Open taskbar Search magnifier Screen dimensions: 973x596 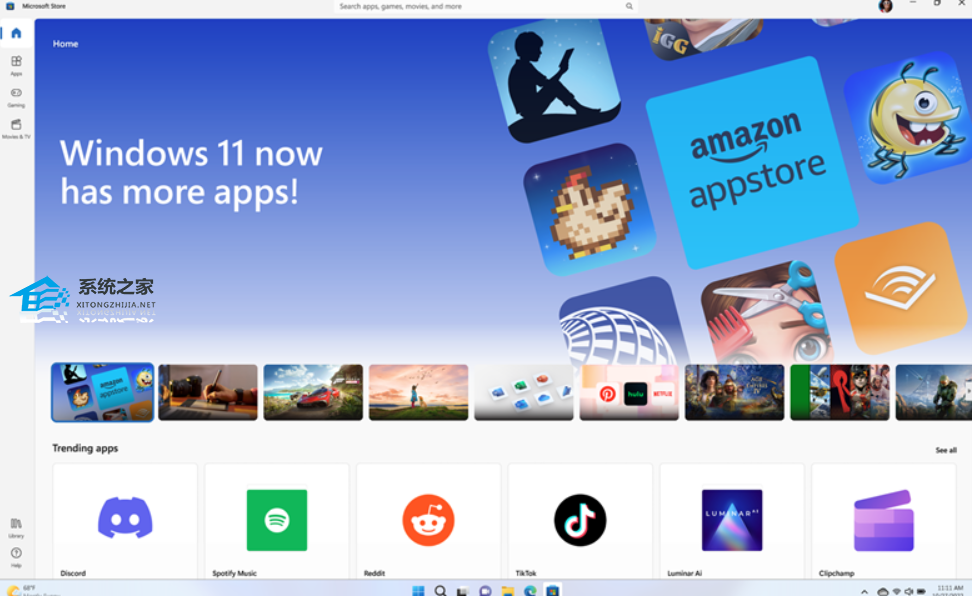[441, 590]
